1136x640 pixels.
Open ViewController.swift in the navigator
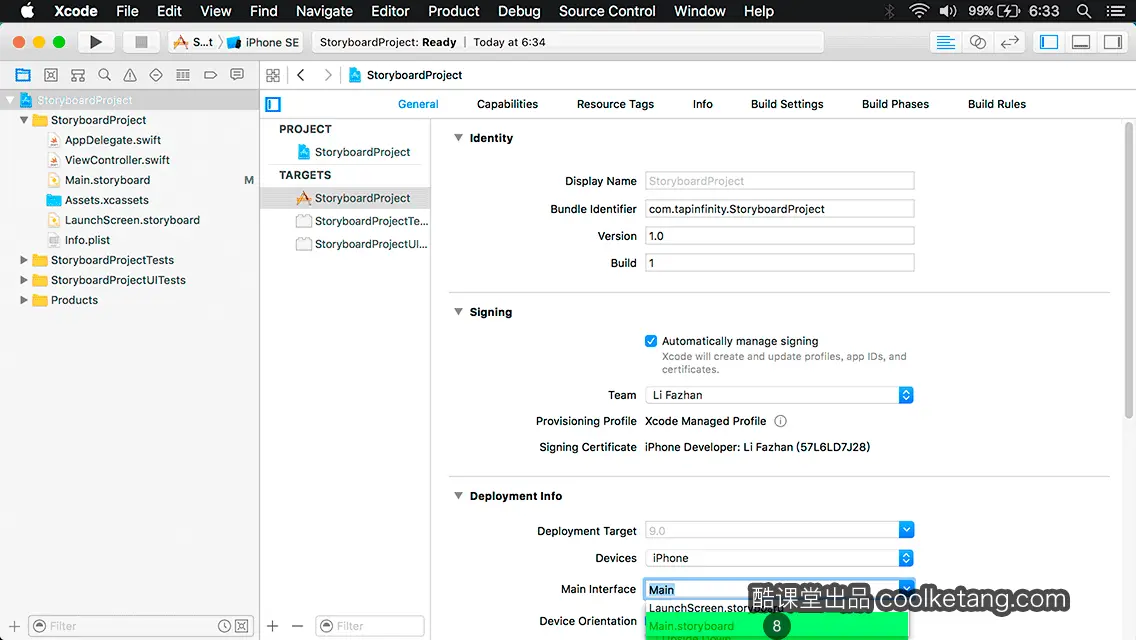coord(117,159)
